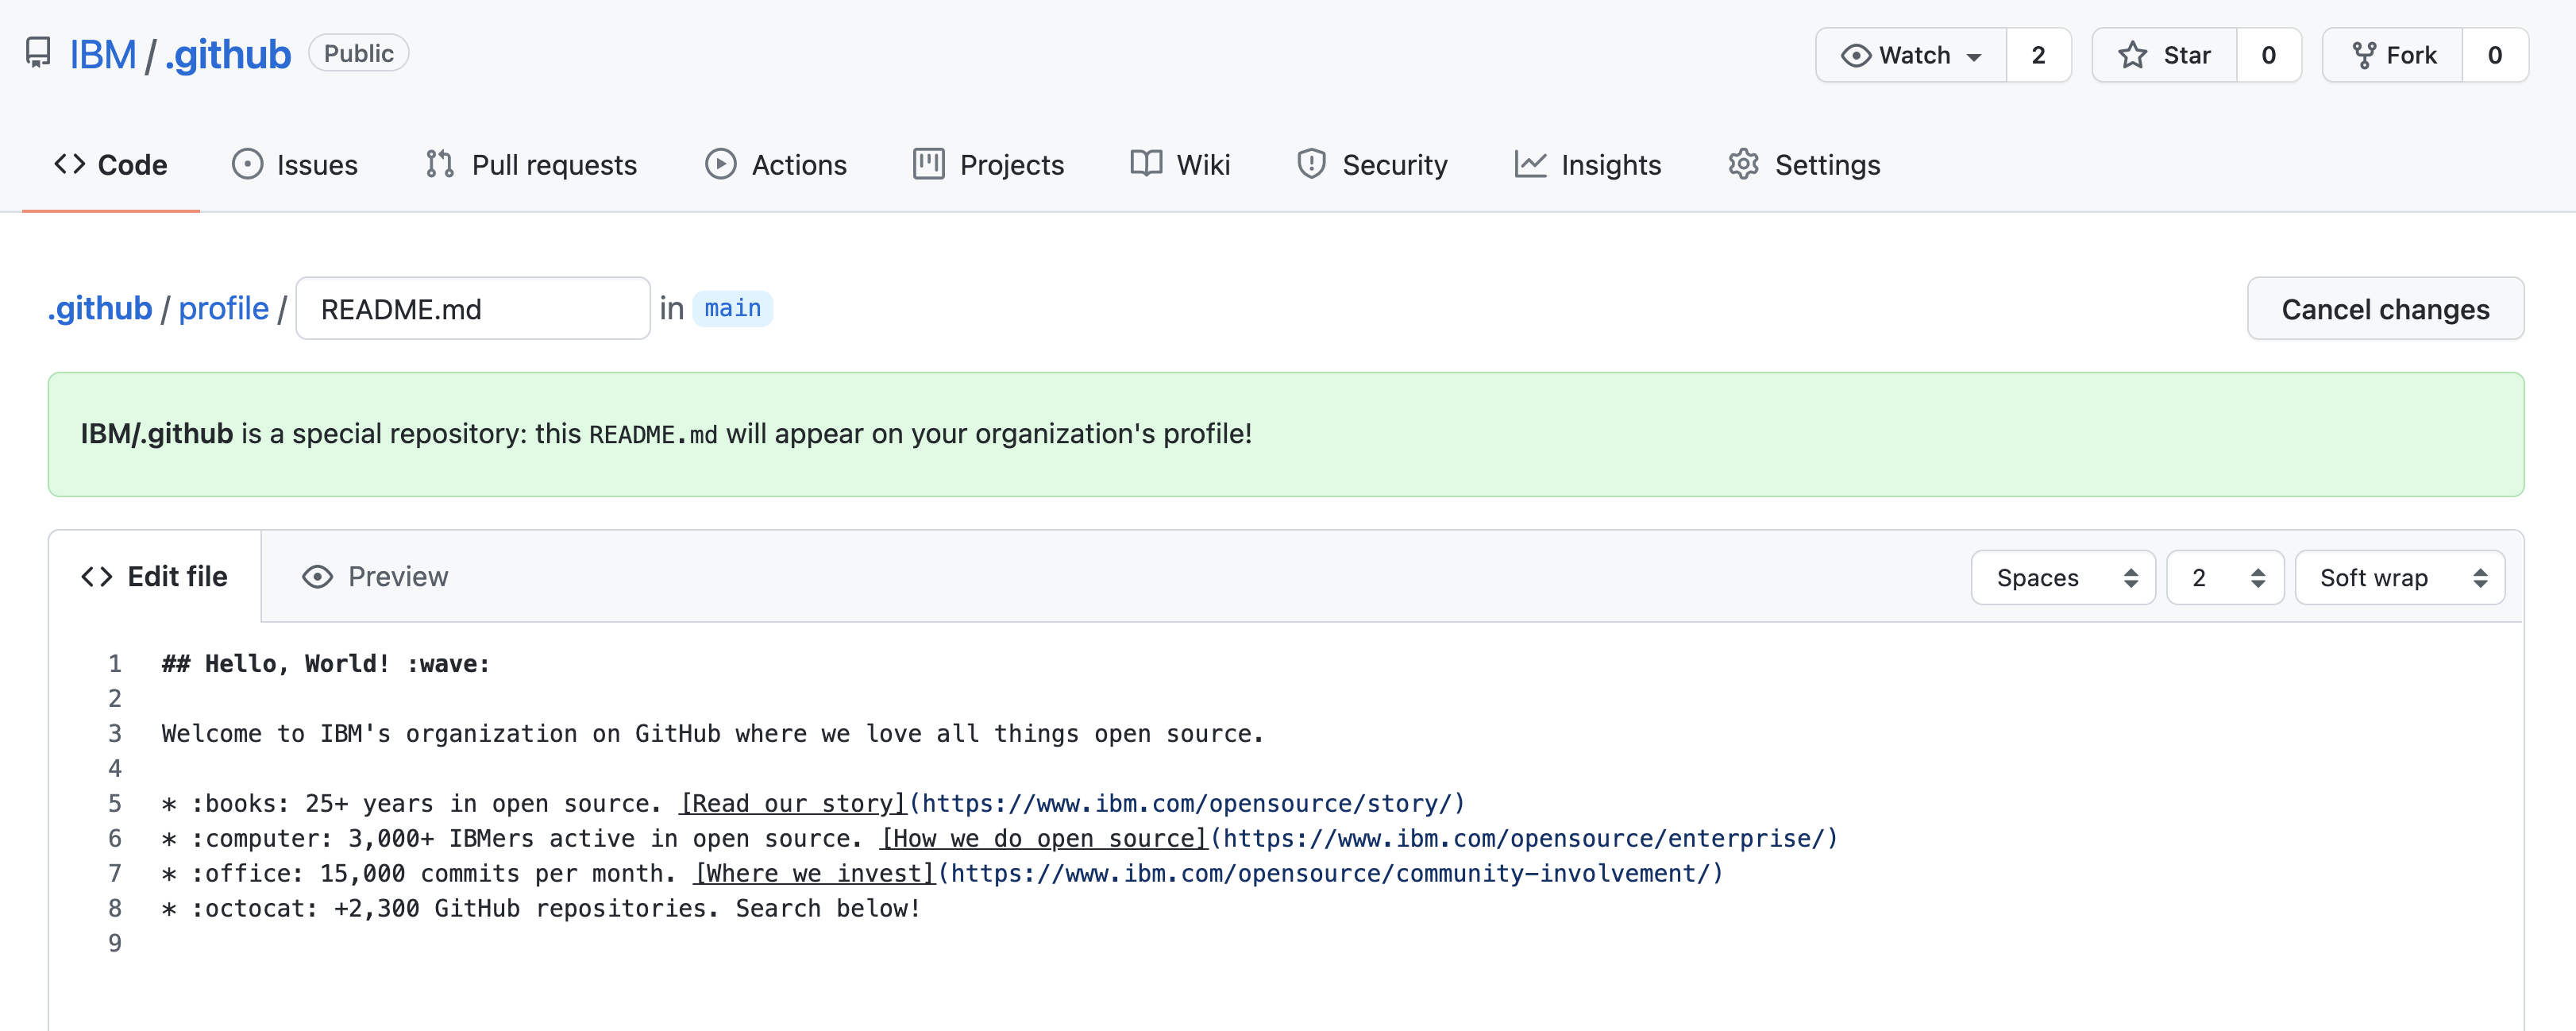The height and width of the screenshot is (1031, 2576).
Task: Click the opensource/enterprise URL in line 6
Action: tap(1524, 839)
